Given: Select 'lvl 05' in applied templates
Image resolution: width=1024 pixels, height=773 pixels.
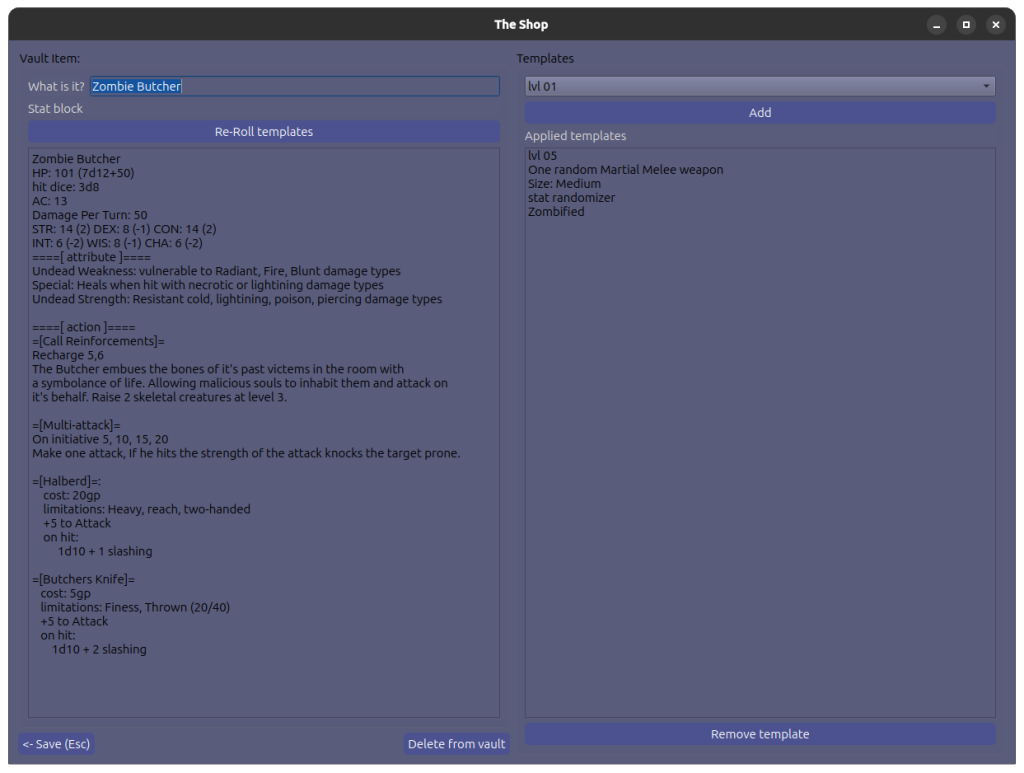Looking at the screenshot, I should pyautogui.click(x=543, y=156).
